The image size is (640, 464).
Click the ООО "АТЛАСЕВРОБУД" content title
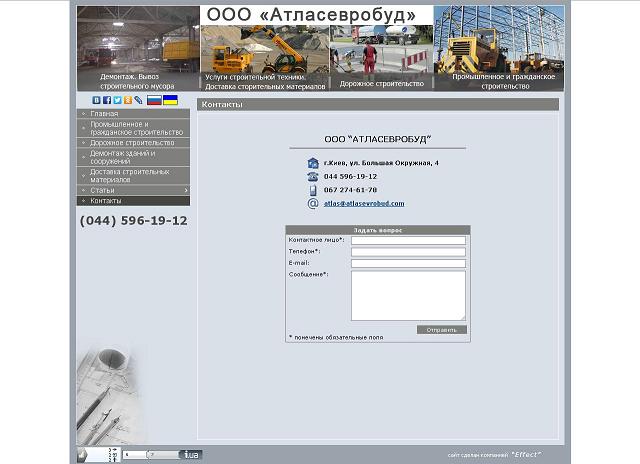(x=378, y=139)
